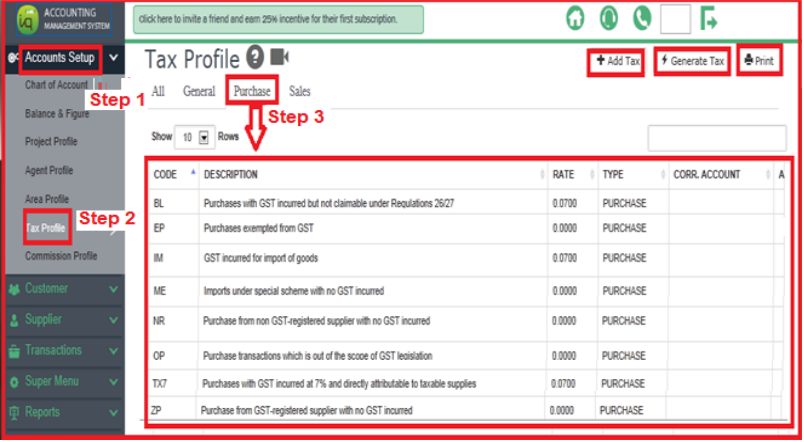Screen dimensions: 804x442
Task: Play Tax Profile video tutorial icon
Action: tap(279, 58)
